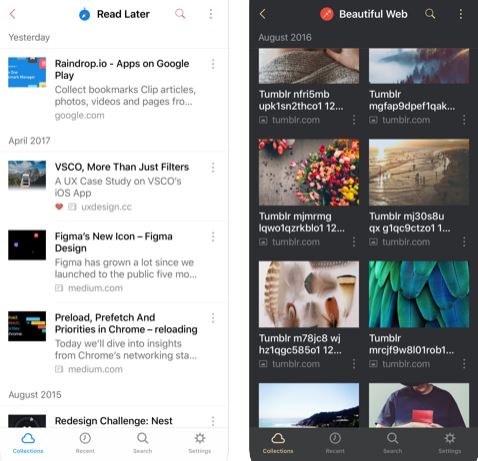478x461 pixels.
Task: Open blue-green feathers image for Tumblr mrcjf9w8l01rob1
Action: [419, 294]
